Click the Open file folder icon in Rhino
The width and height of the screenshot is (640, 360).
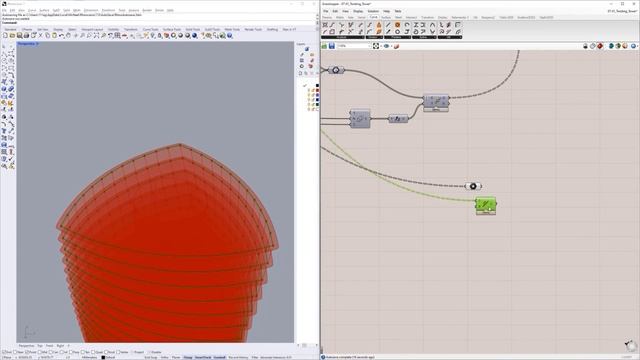click(12, 36)
